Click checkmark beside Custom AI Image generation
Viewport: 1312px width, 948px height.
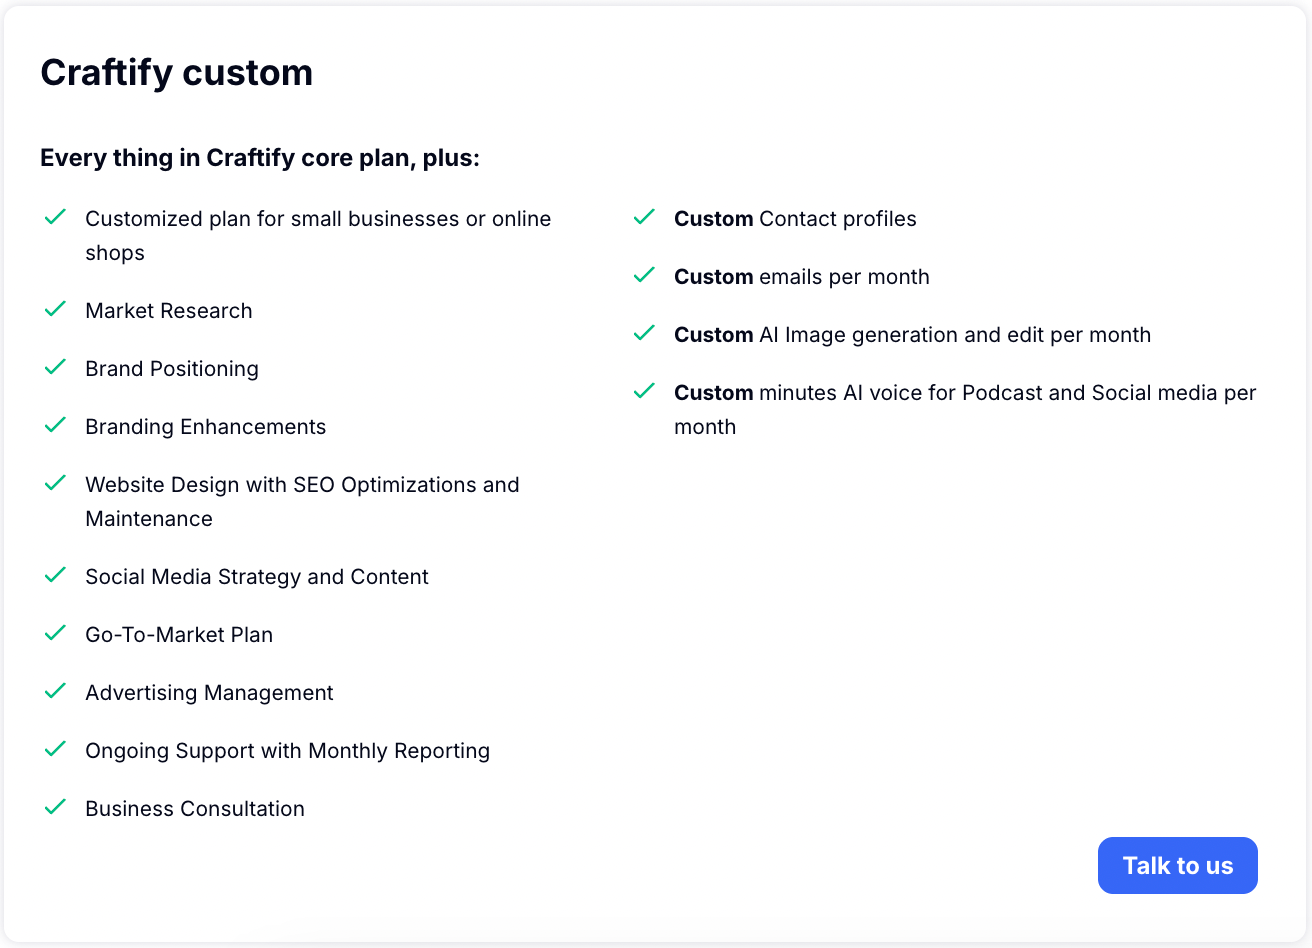point(644,333)
